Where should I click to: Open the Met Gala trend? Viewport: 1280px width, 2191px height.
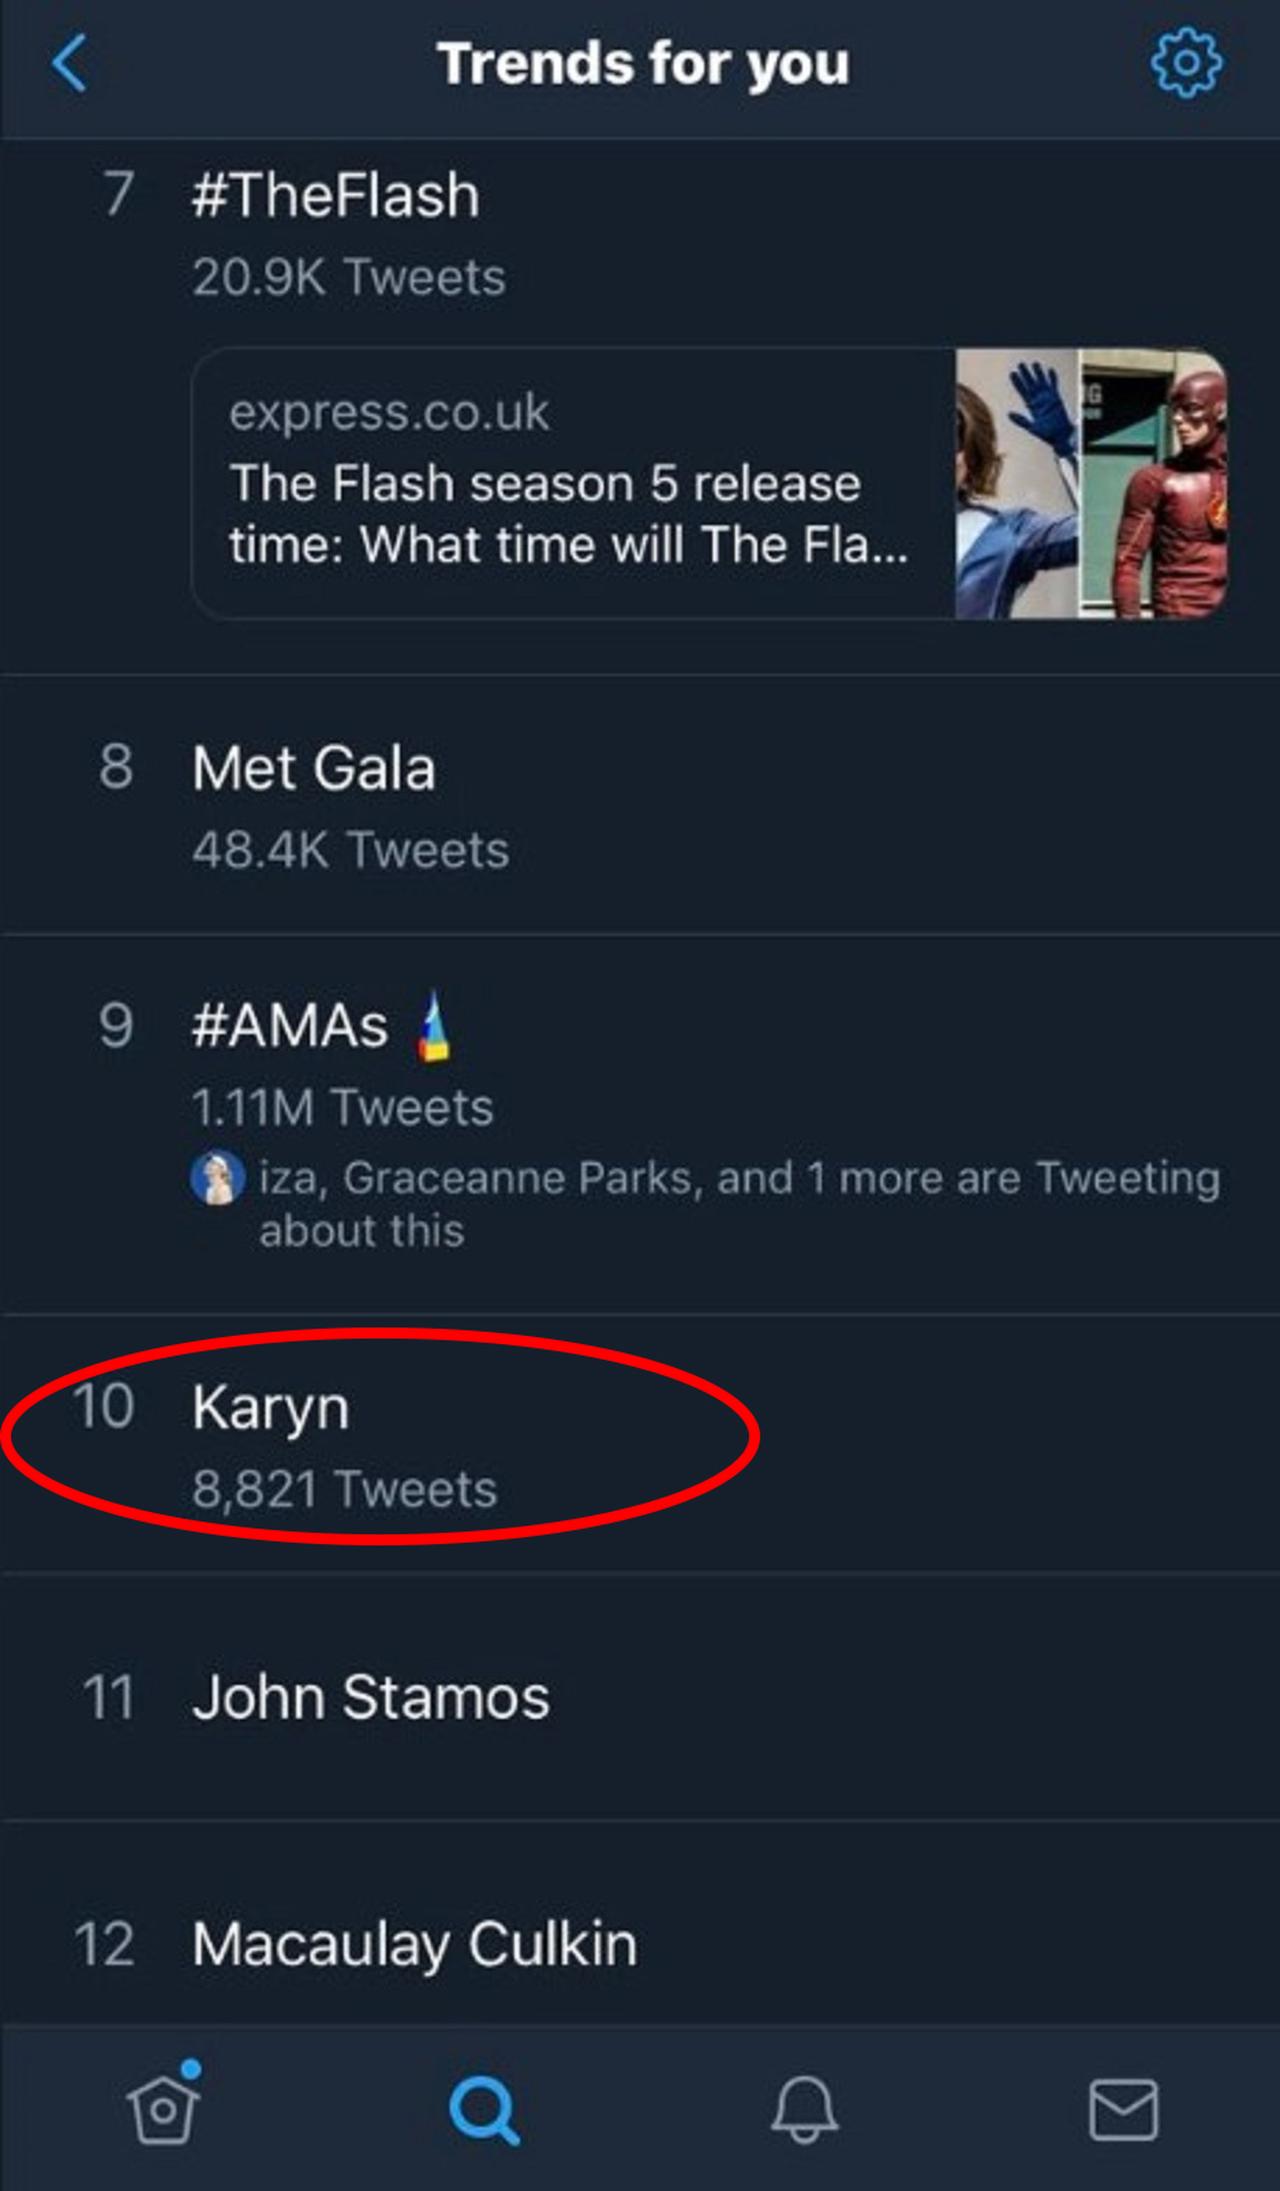coord(314,768)
